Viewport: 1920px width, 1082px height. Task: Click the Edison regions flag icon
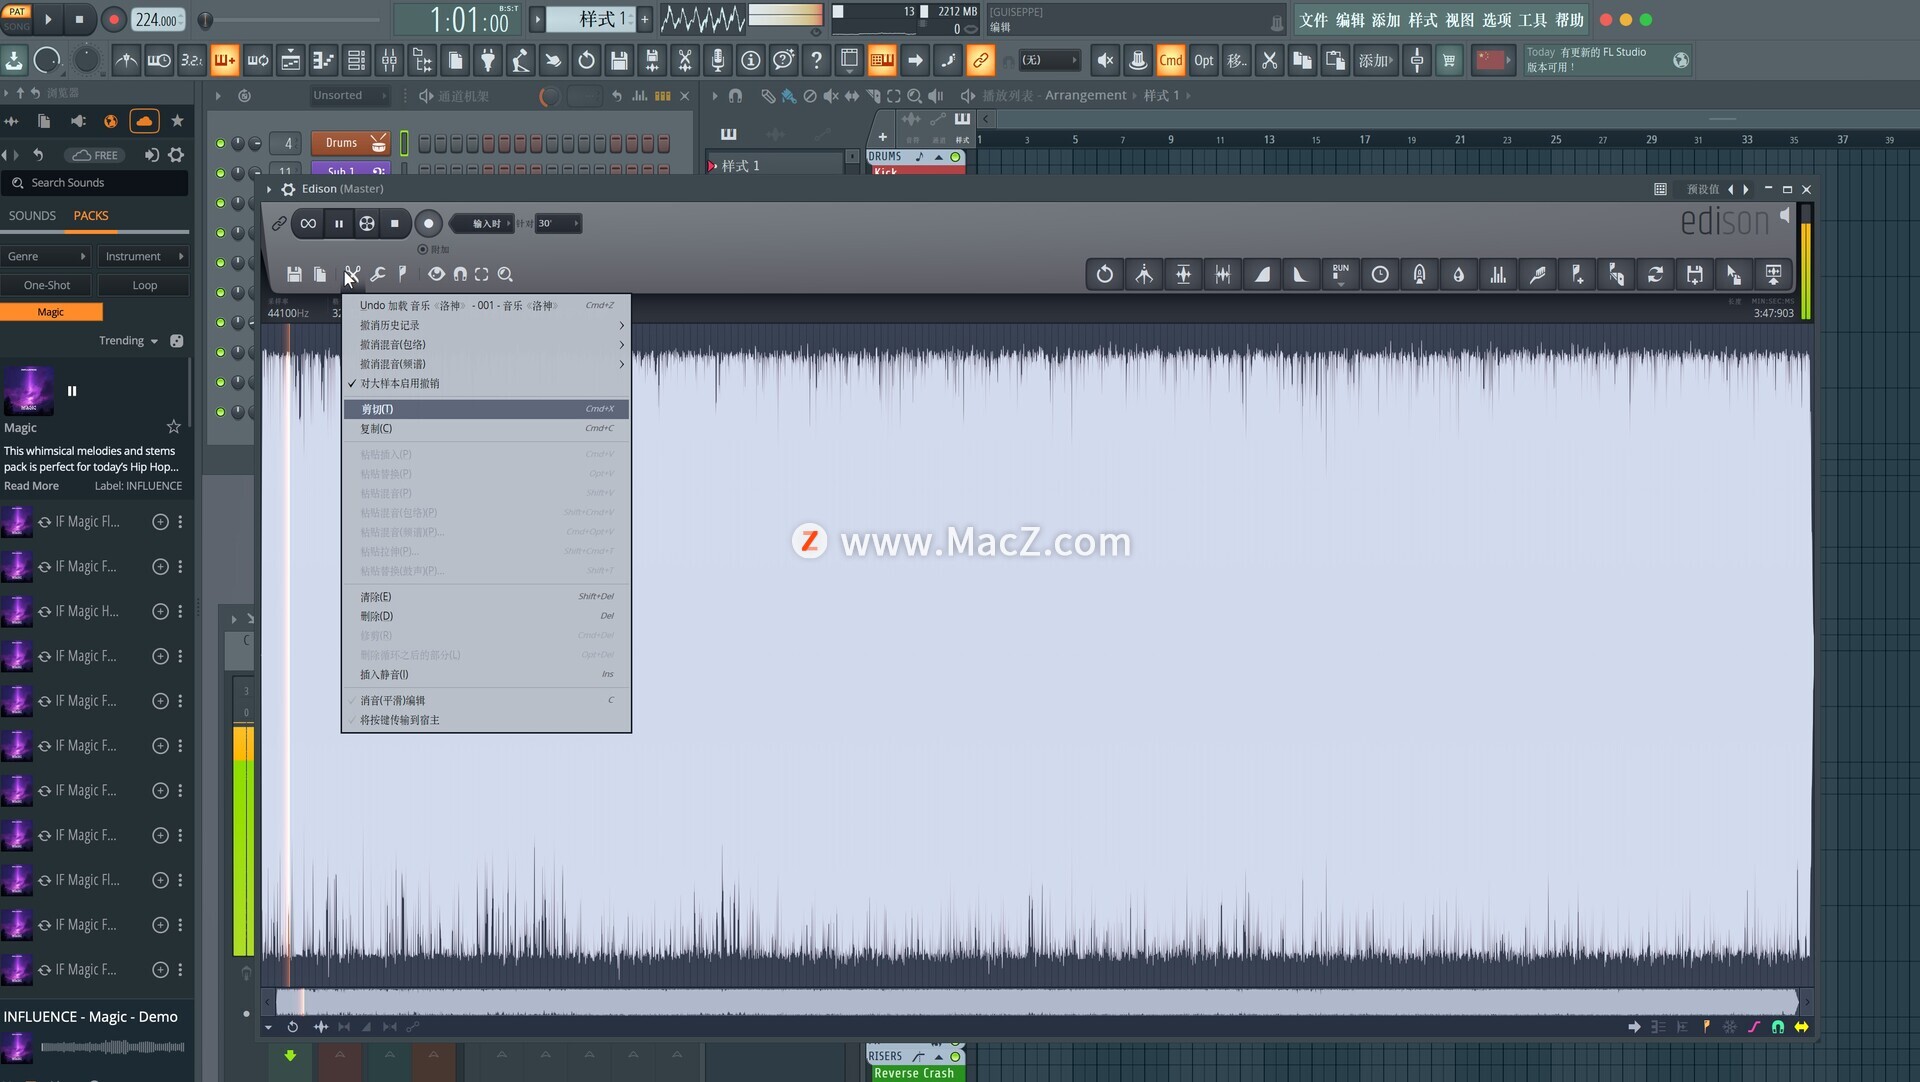[402, 274]
